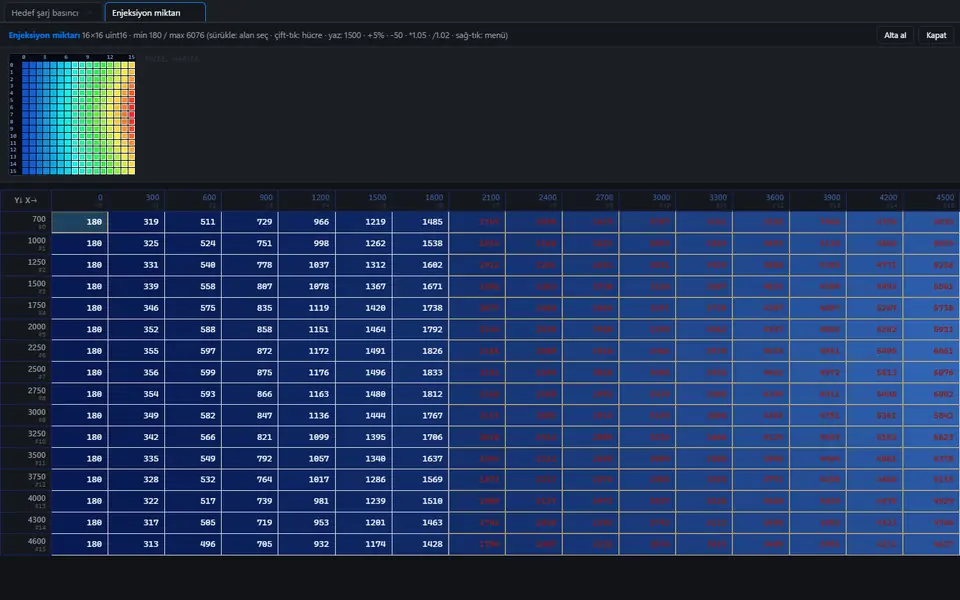Click the Kapat button
960x600 pixels.
pyautogui.click(x=936, y=36)
